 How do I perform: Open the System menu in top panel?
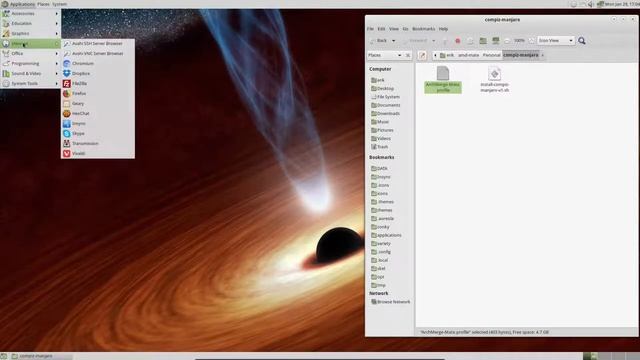pos(60,4)
